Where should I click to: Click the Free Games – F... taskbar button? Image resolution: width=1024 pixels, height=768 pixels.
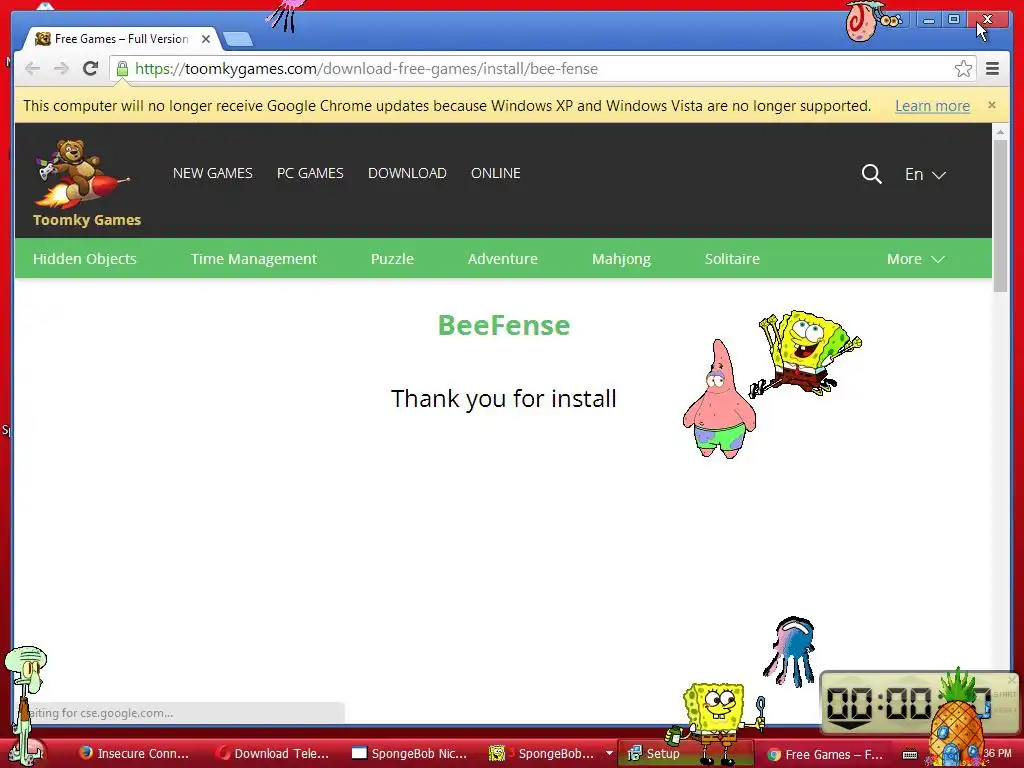tap(825, 754)
